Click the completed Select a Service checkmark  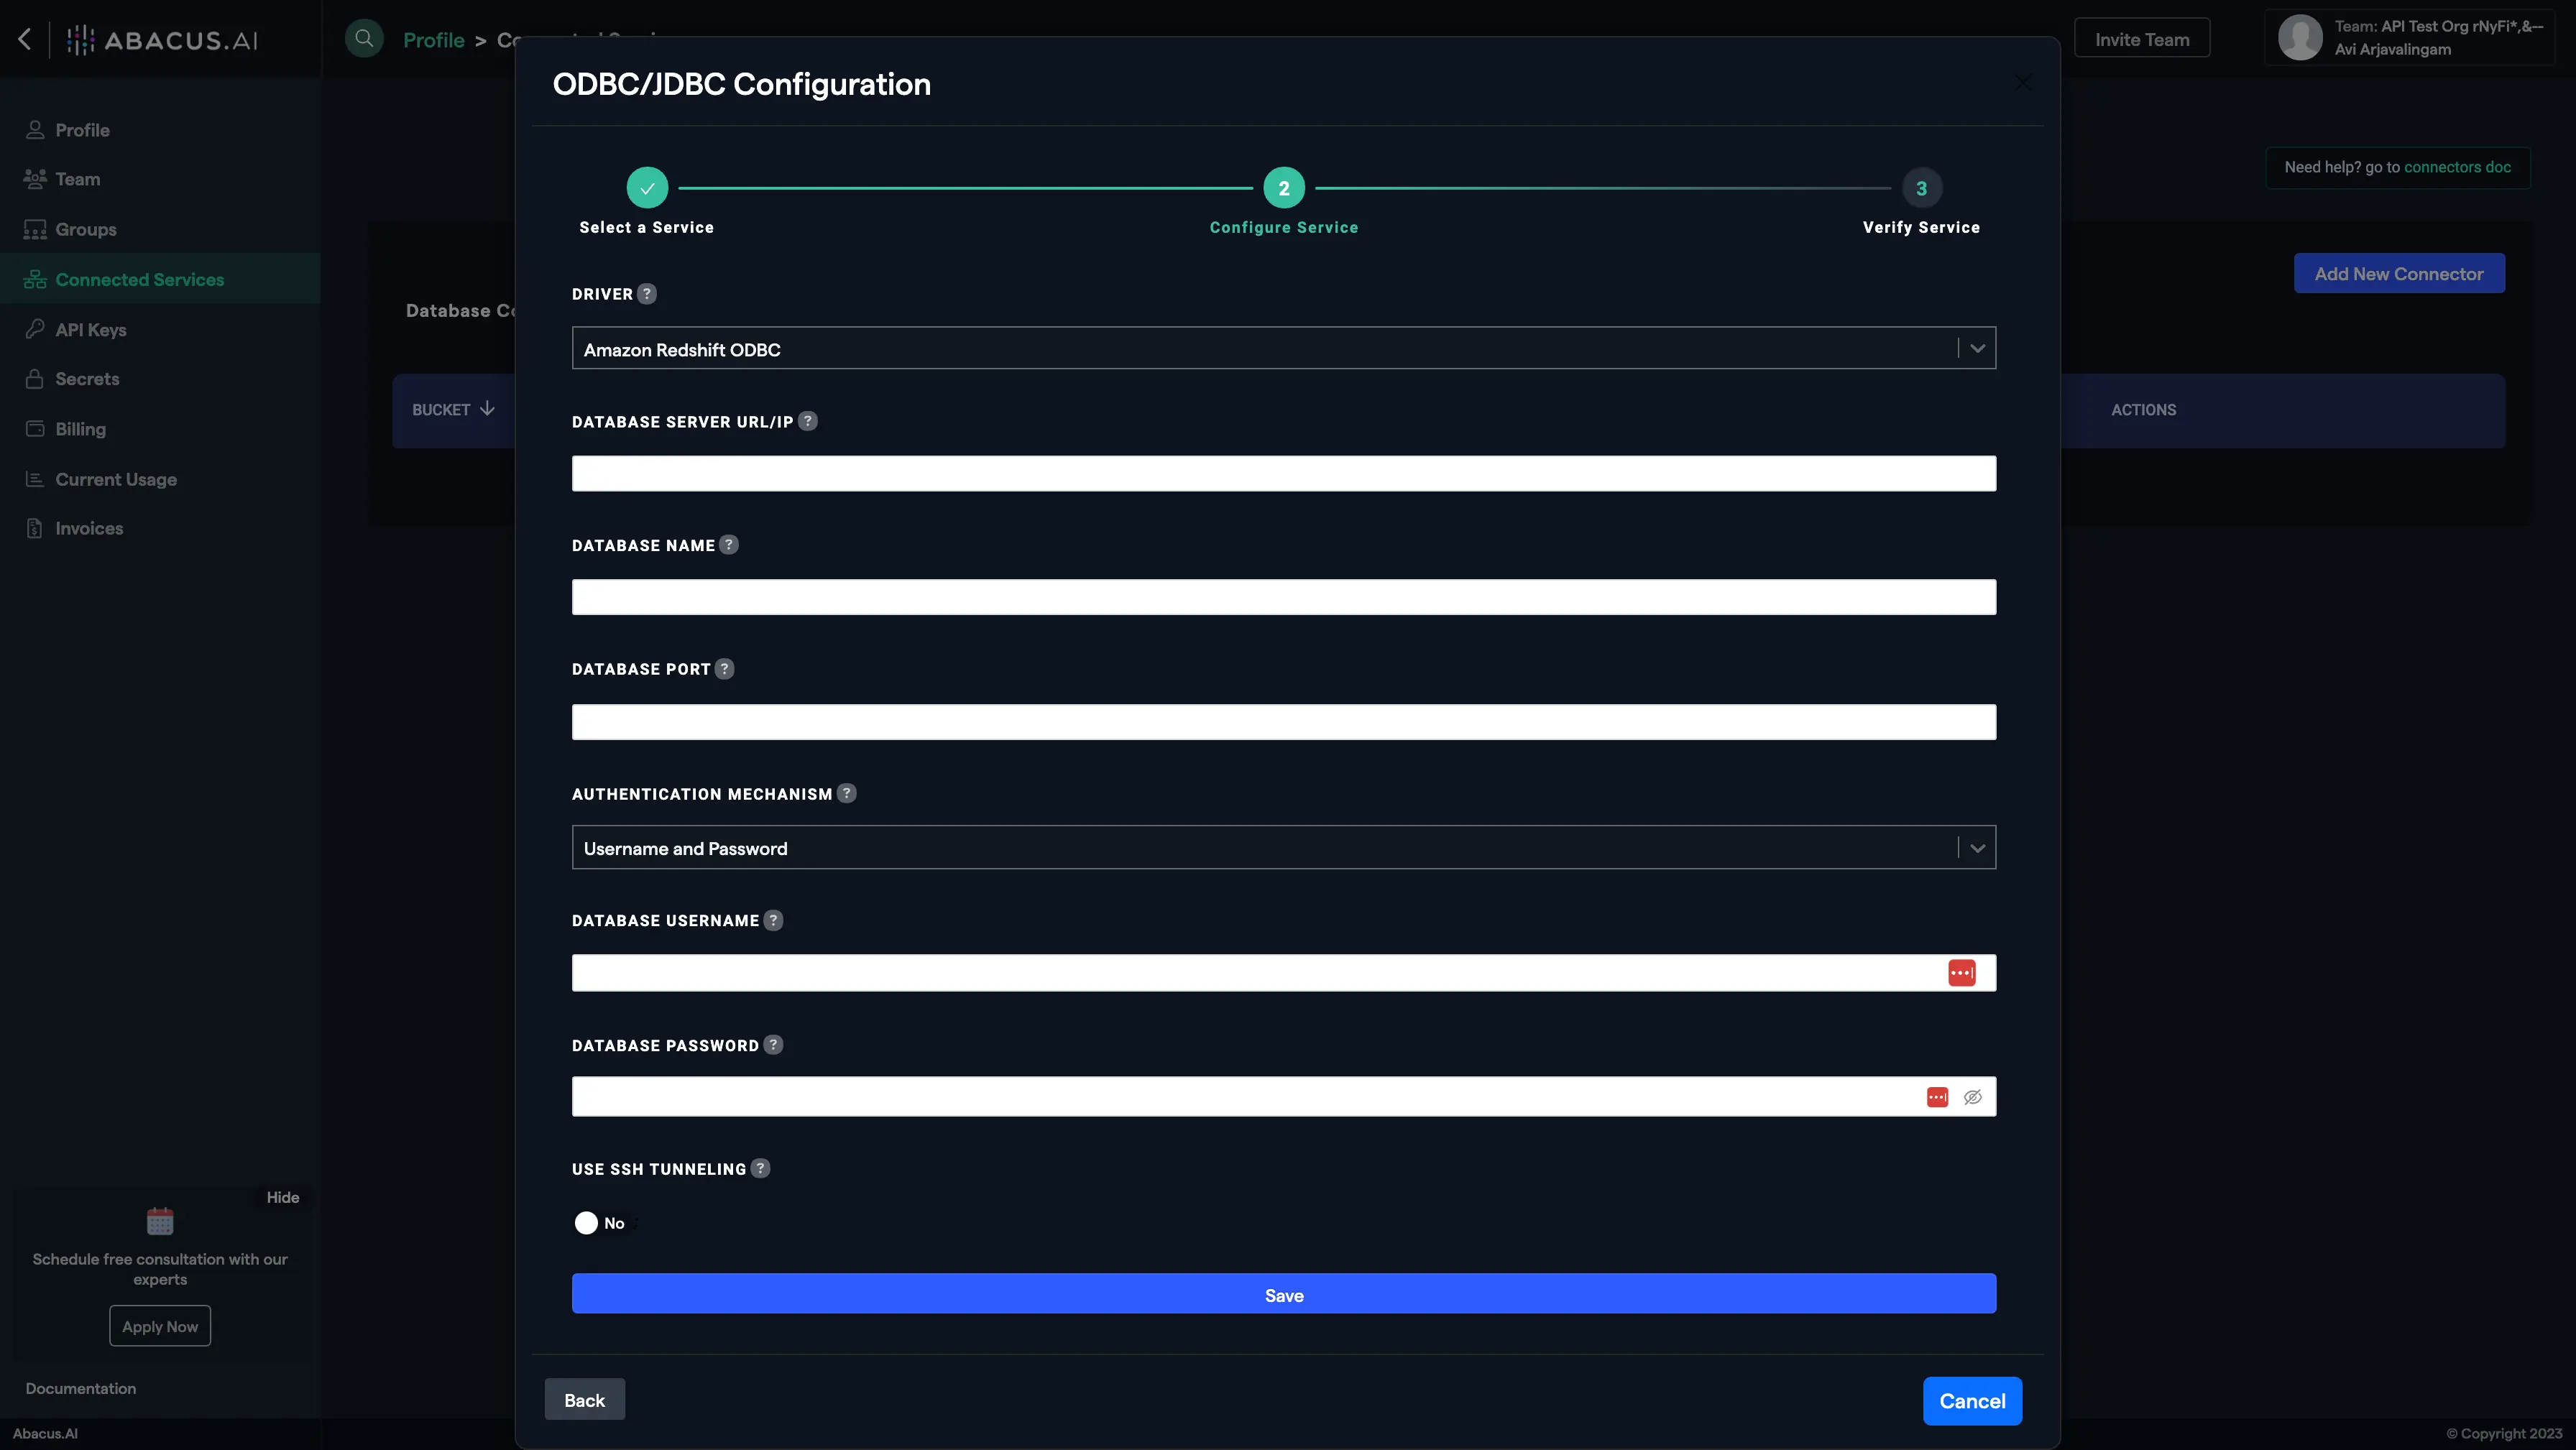point(647,187)
